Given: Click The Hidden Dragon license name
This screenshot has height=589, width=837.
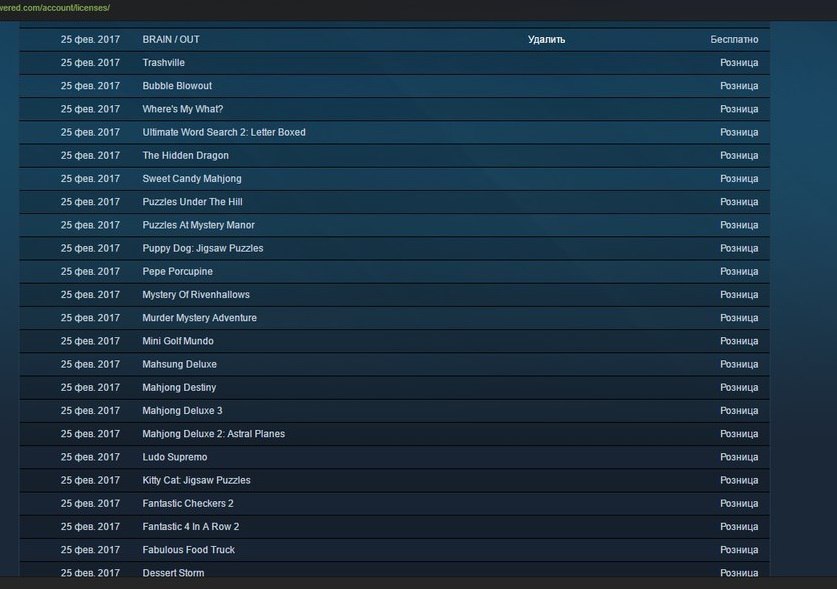Looking at the screenshot, I should (185, 155).
